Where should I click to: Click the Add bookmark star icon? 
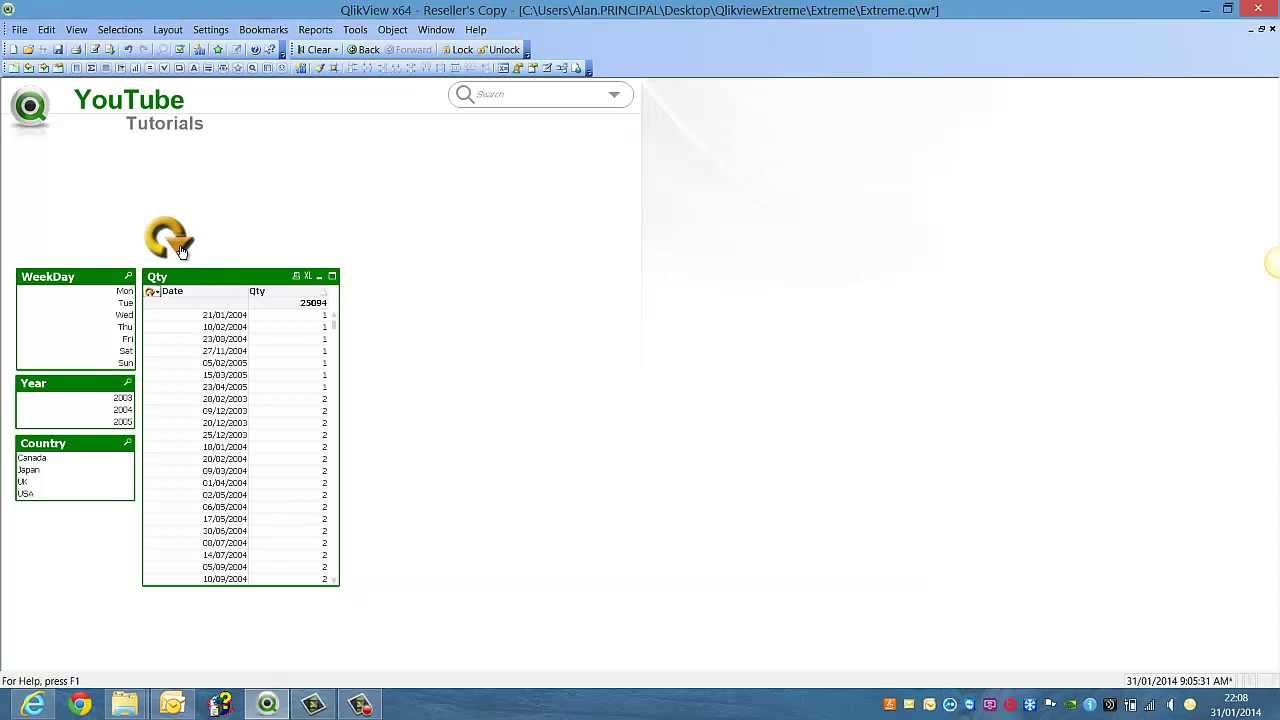(218, 50)
